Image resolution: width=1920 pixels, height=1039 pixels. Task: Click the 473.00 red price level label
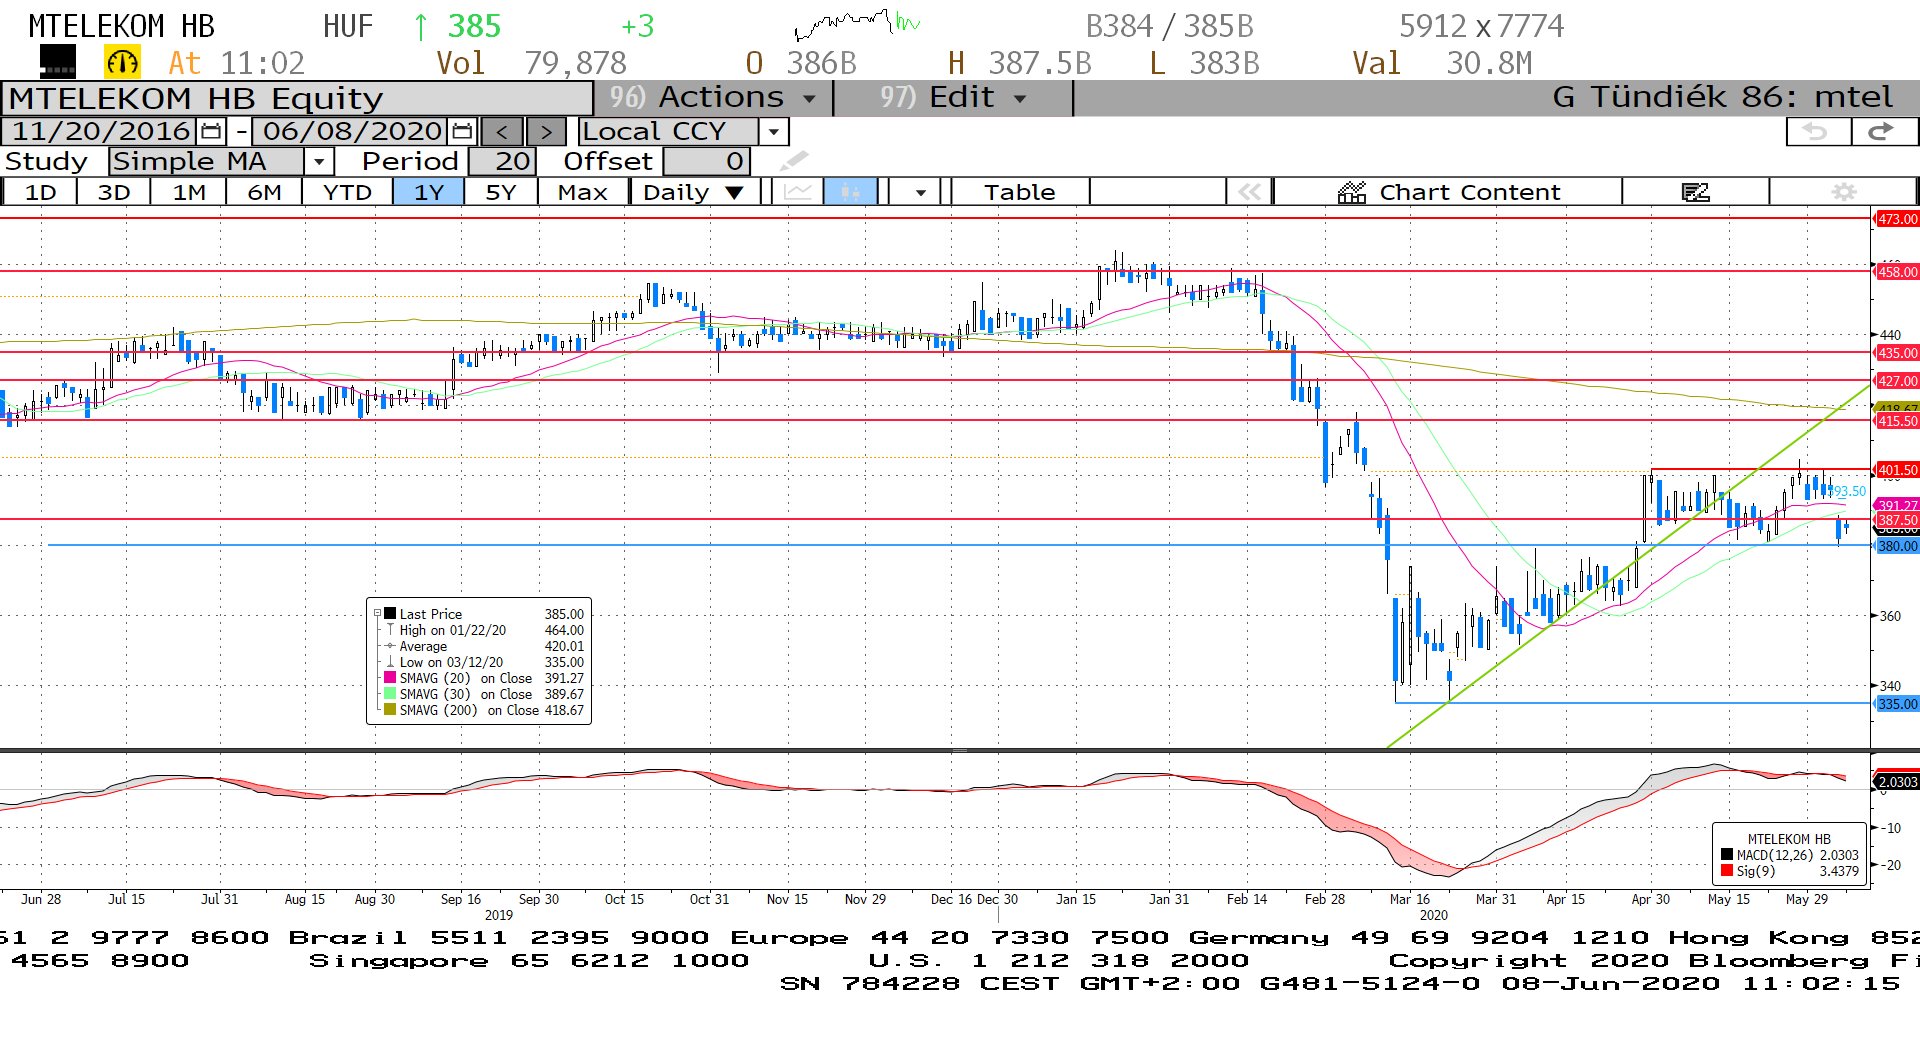click(1897, 219)
